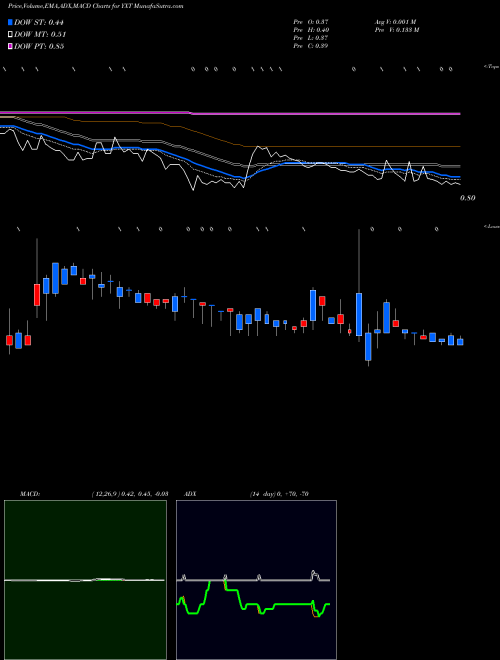Click the tall blue candle with the longest upper wick
This screenshot has height=660, width=500.
(x=359, y=314)
